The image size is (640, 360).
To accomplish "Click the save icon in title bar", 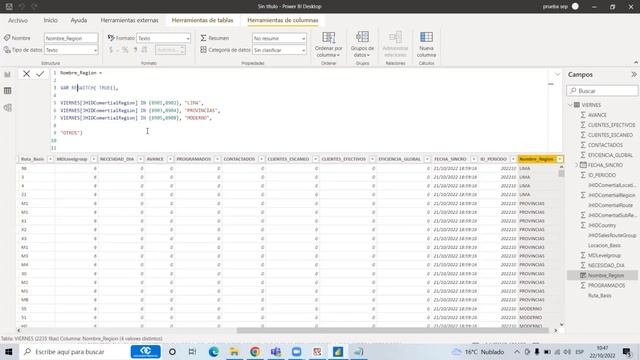I will pyautogui.click(x=9, y=7).
